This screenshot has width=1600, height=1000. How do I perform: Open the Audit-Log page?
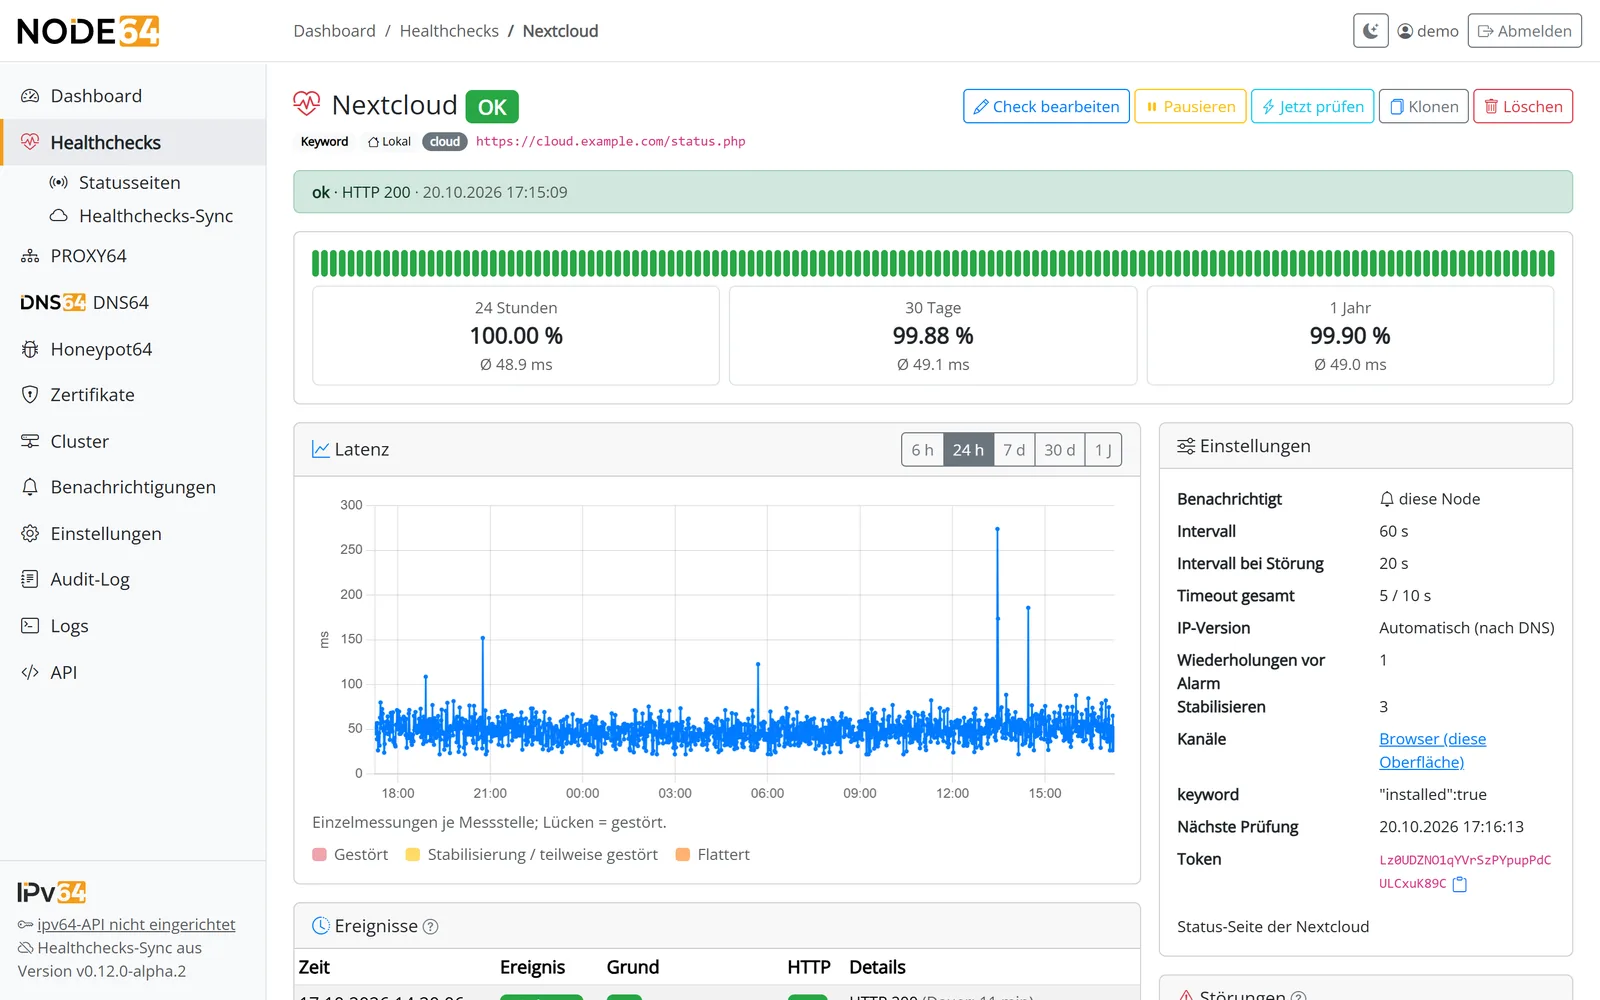click(x=133, y=580)
